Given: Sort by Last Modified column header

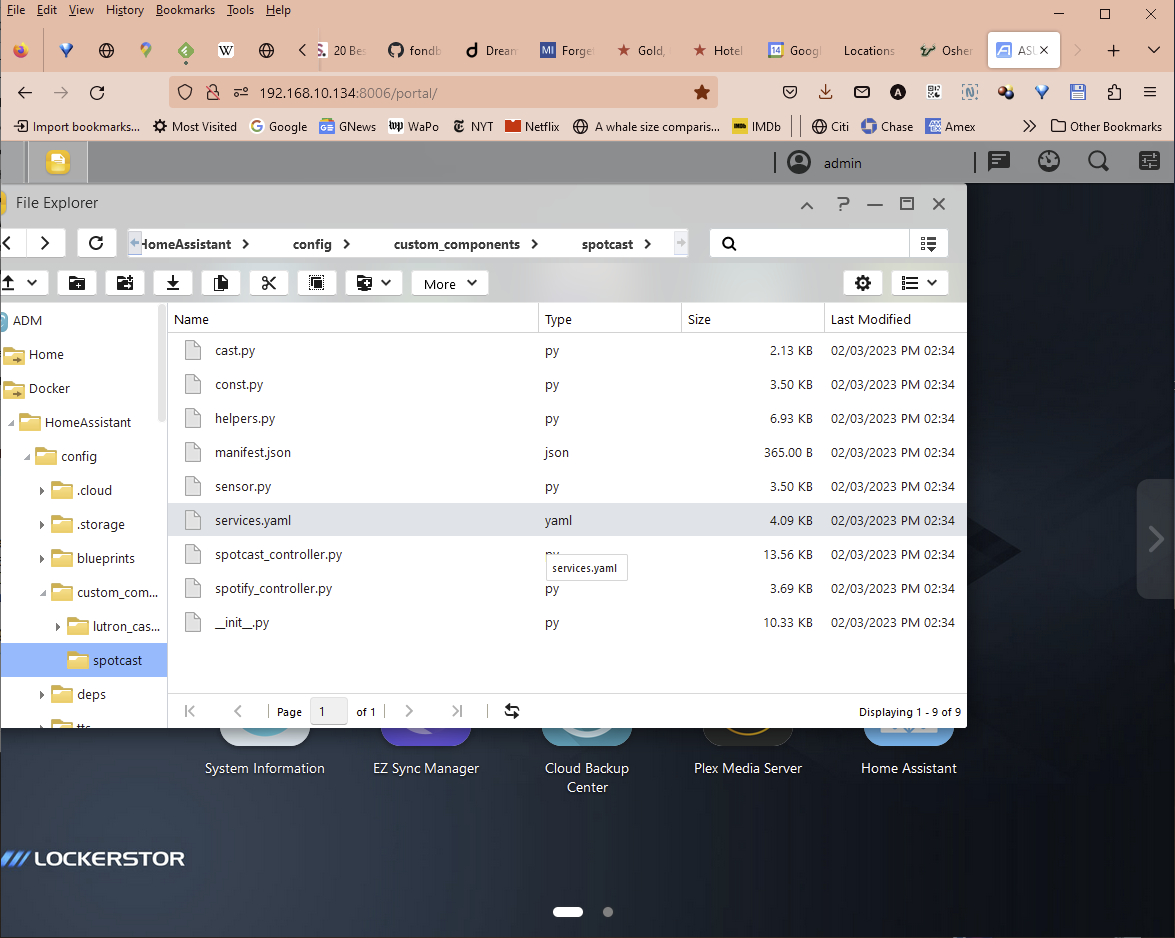Looking at the screenshot, I should tap(895, 319).
